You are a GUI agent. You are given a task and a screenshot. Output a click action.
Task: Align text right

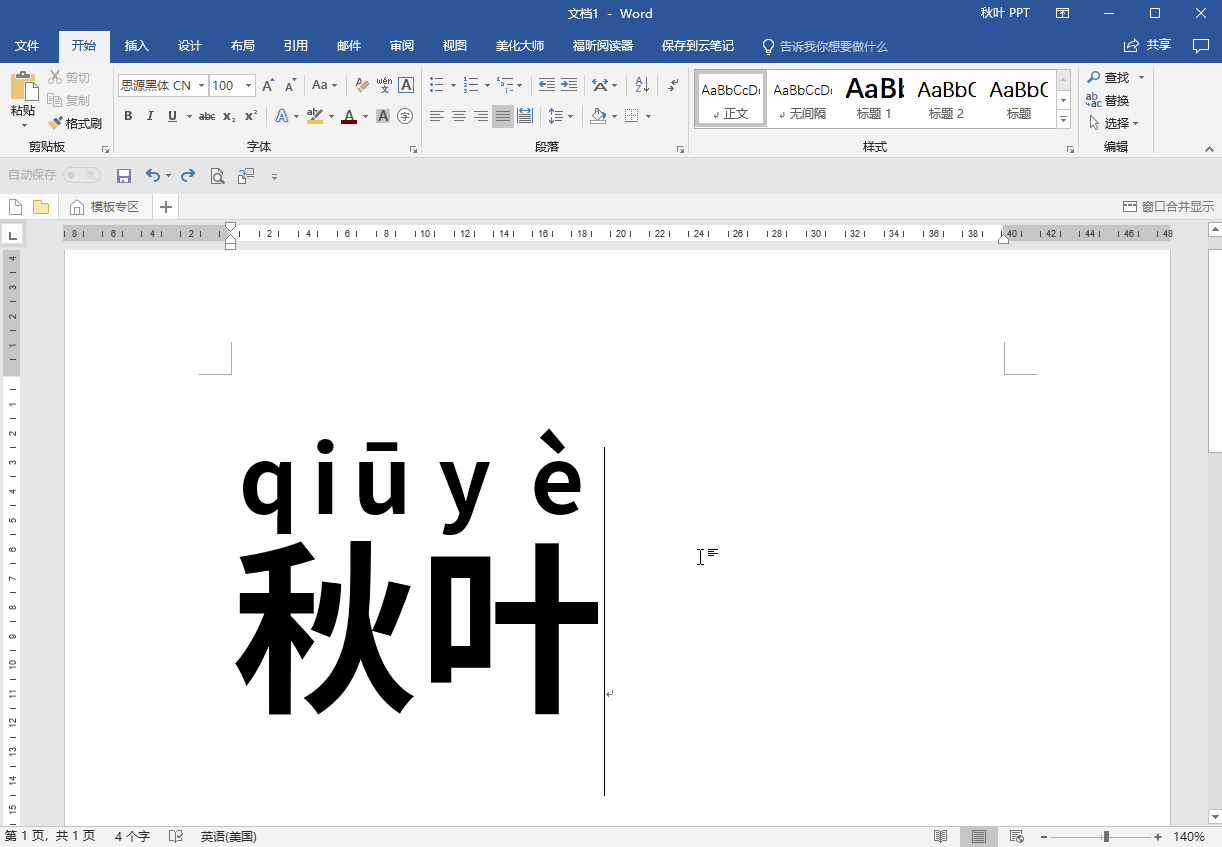[481, 116]
